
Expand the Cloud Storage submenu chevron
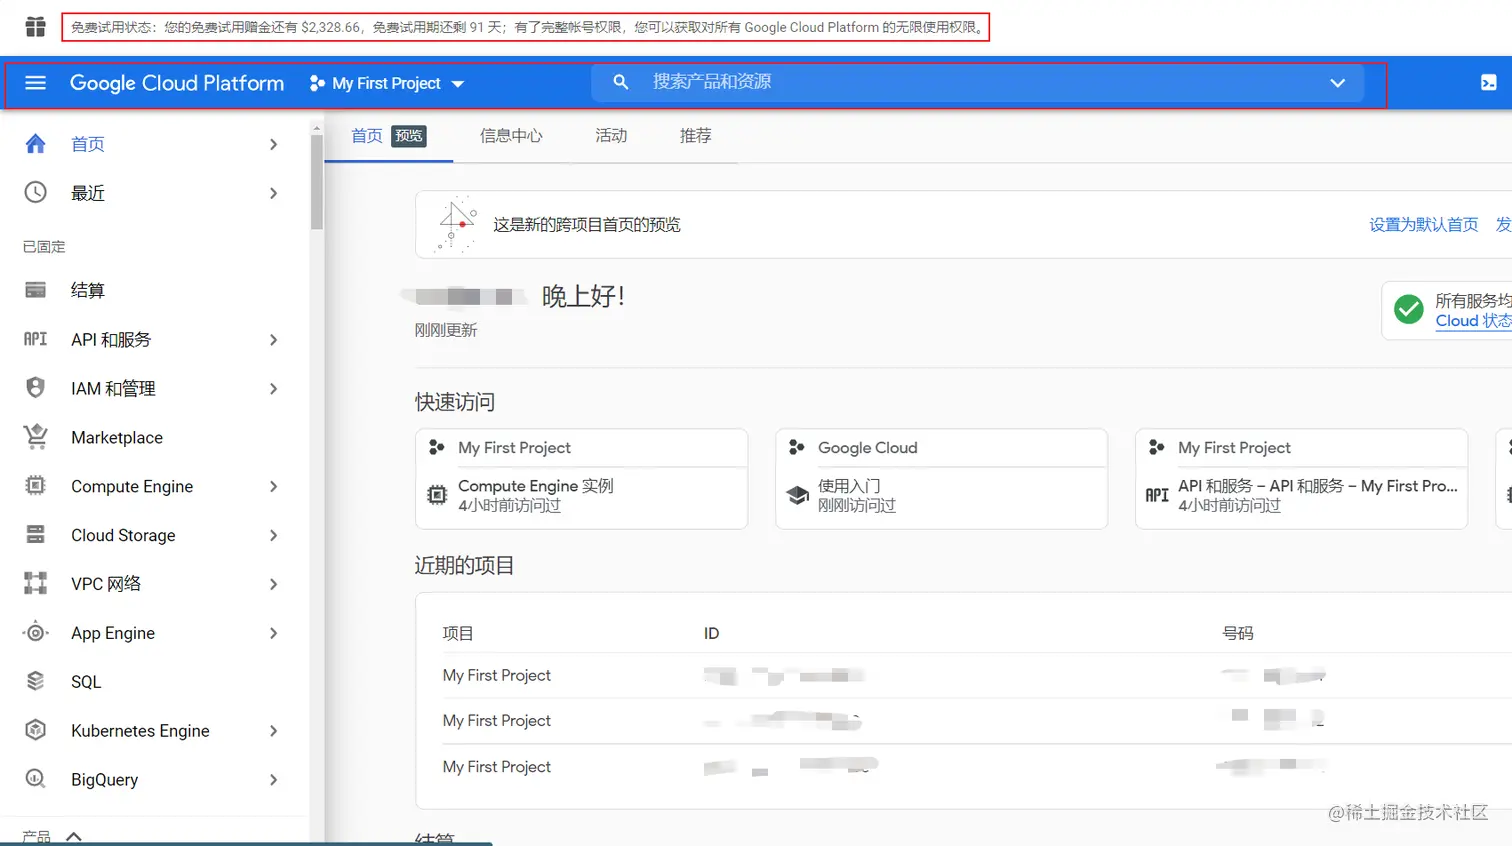click(273, 535)
